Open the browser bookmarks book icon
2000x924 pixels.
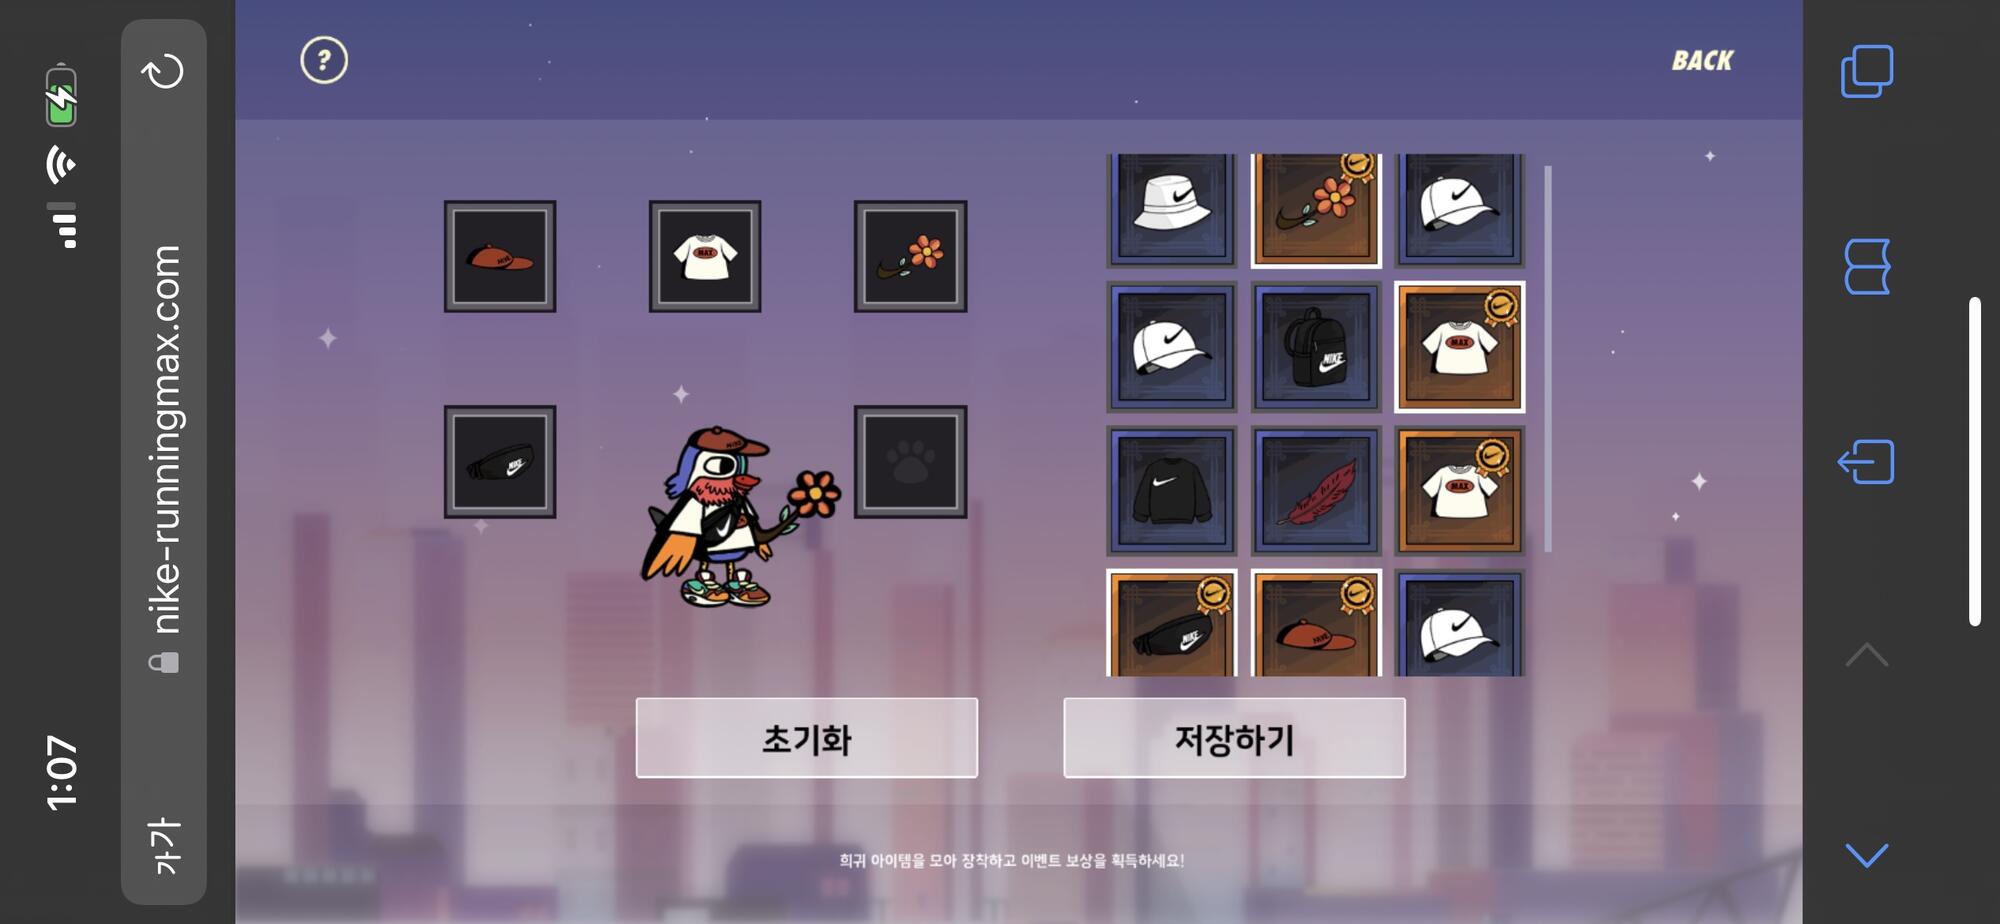1867,267
